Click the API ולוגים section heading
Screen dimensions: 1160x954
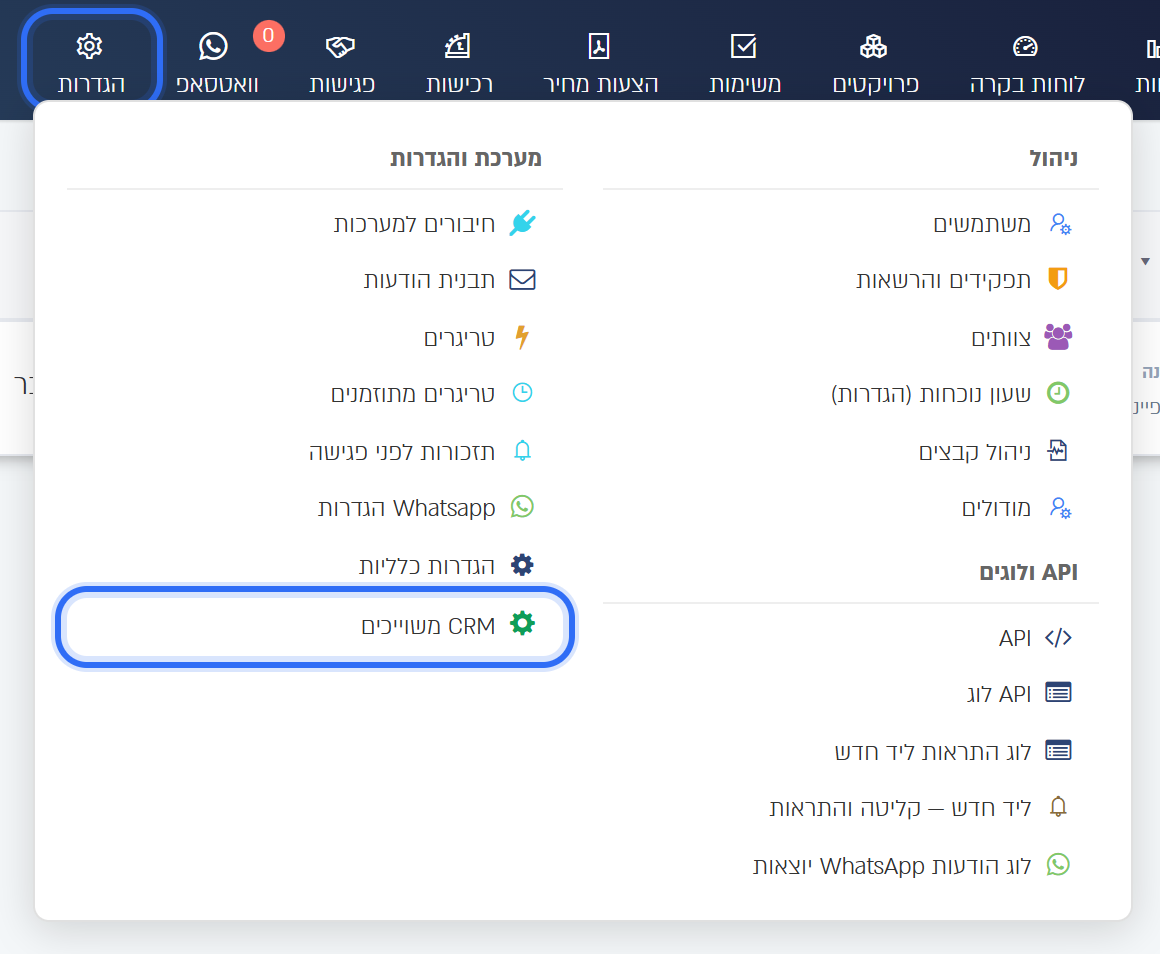coord(1028,572)
